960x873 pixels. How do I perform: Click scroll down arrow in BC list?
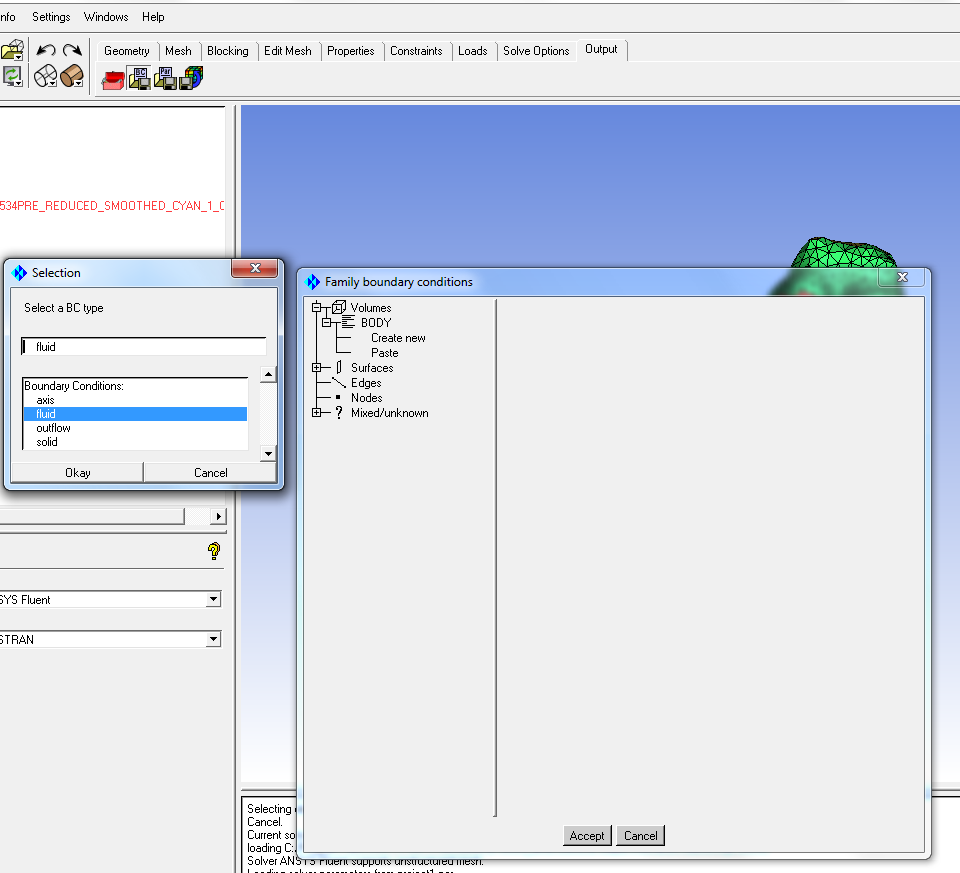268,454
